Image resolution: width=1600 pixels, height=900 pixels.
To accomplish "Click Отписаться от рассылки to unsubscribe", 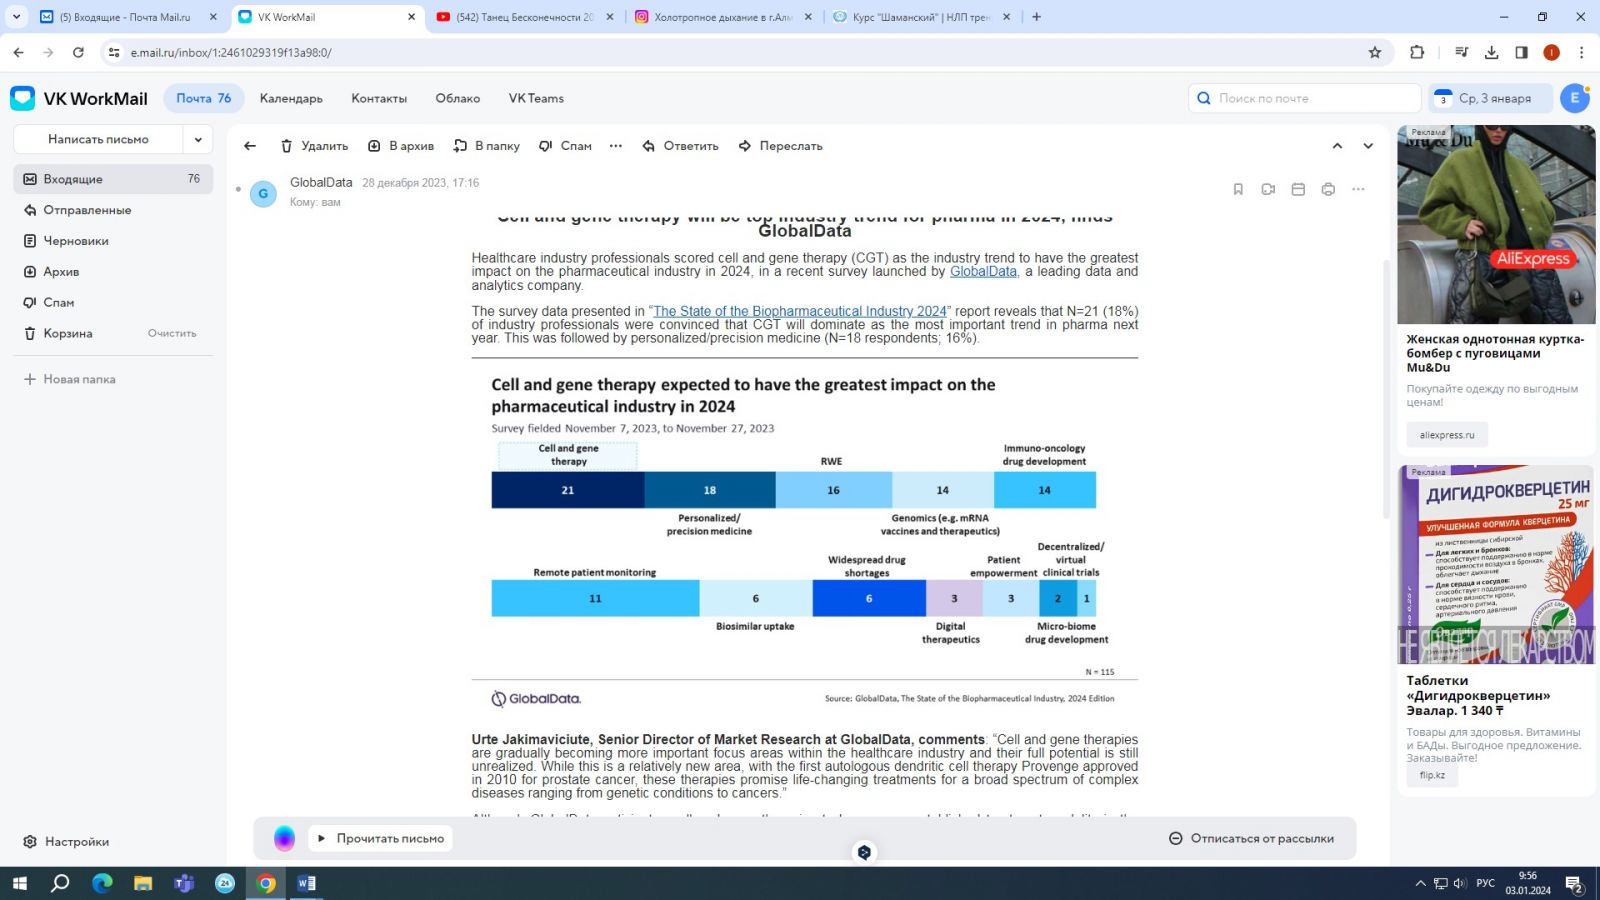I will pos(1252,839).
